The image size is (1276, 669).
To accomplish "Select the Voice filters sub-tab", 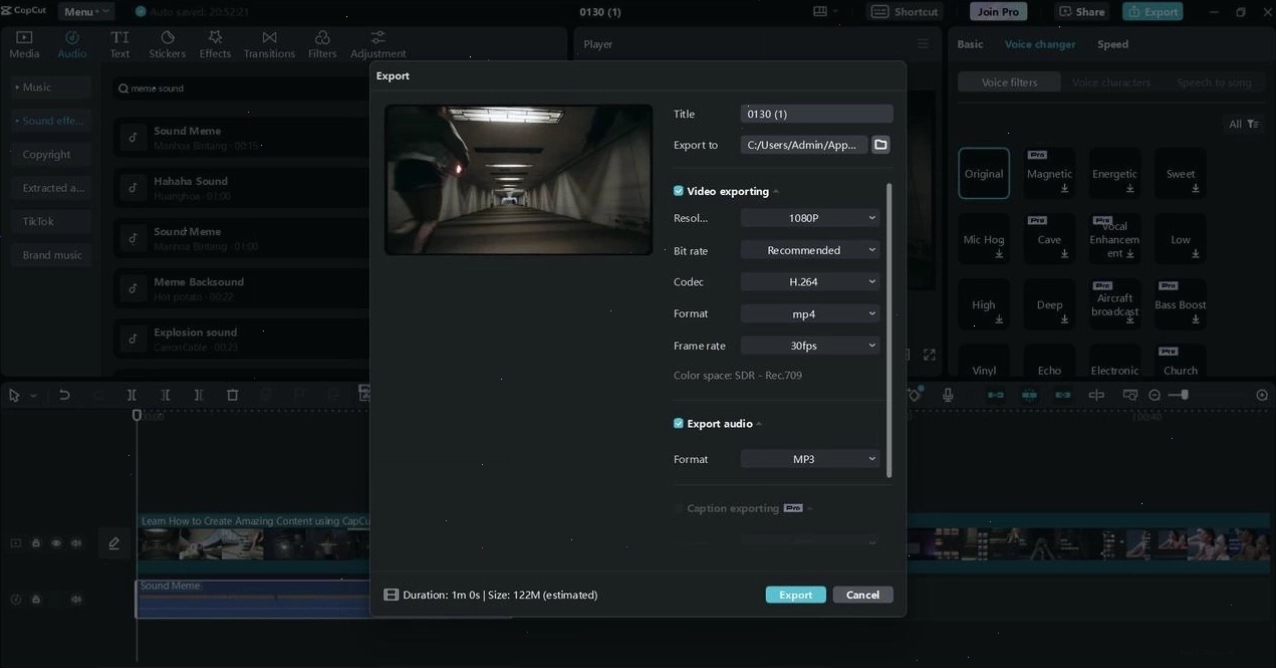I will point(1009,82).
